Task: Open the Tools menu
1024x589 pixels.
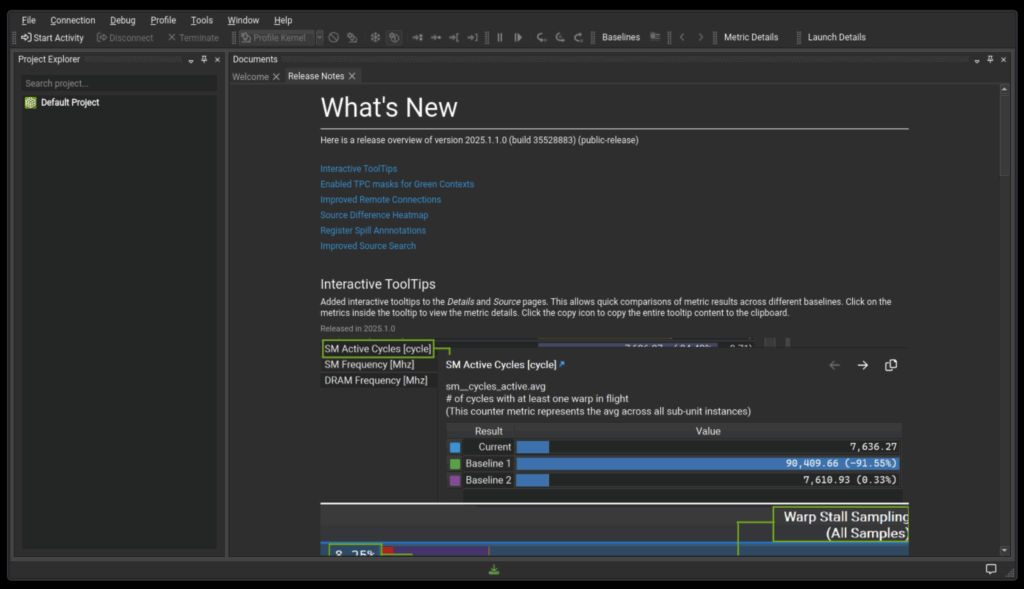Action: click(202, 20)
